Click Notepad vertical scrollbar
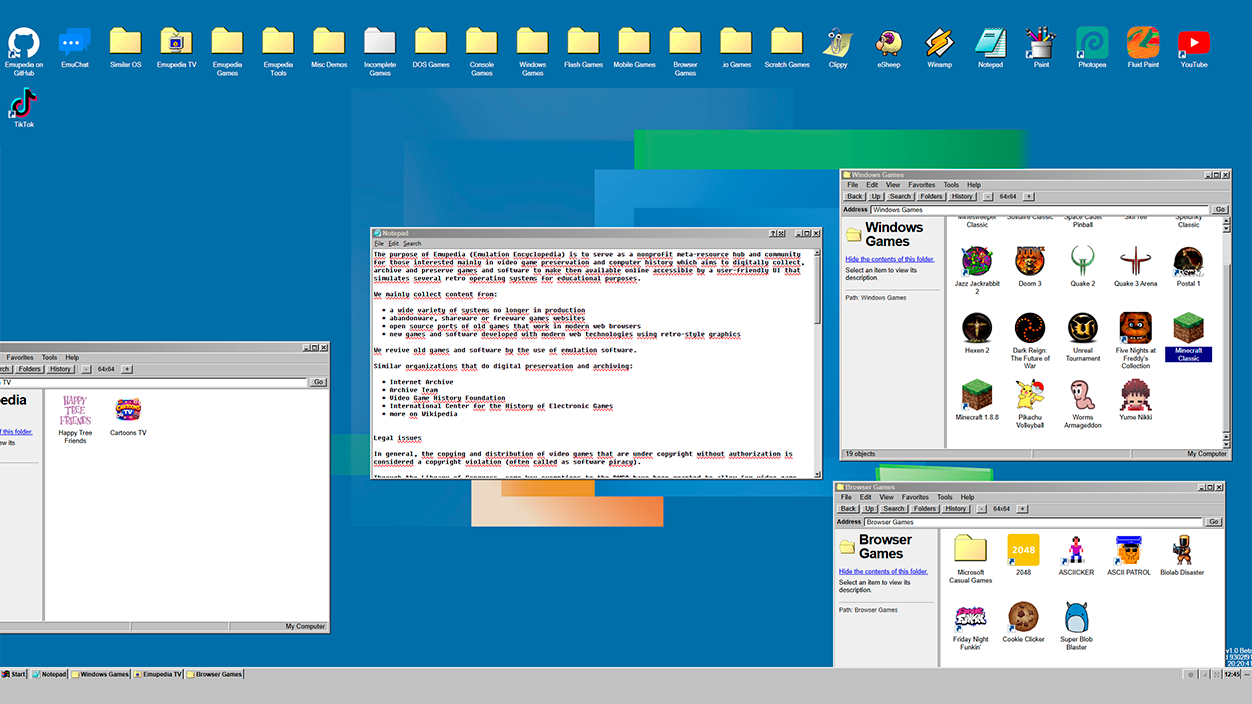This screenshot has width=1252, height=704. 817,362
